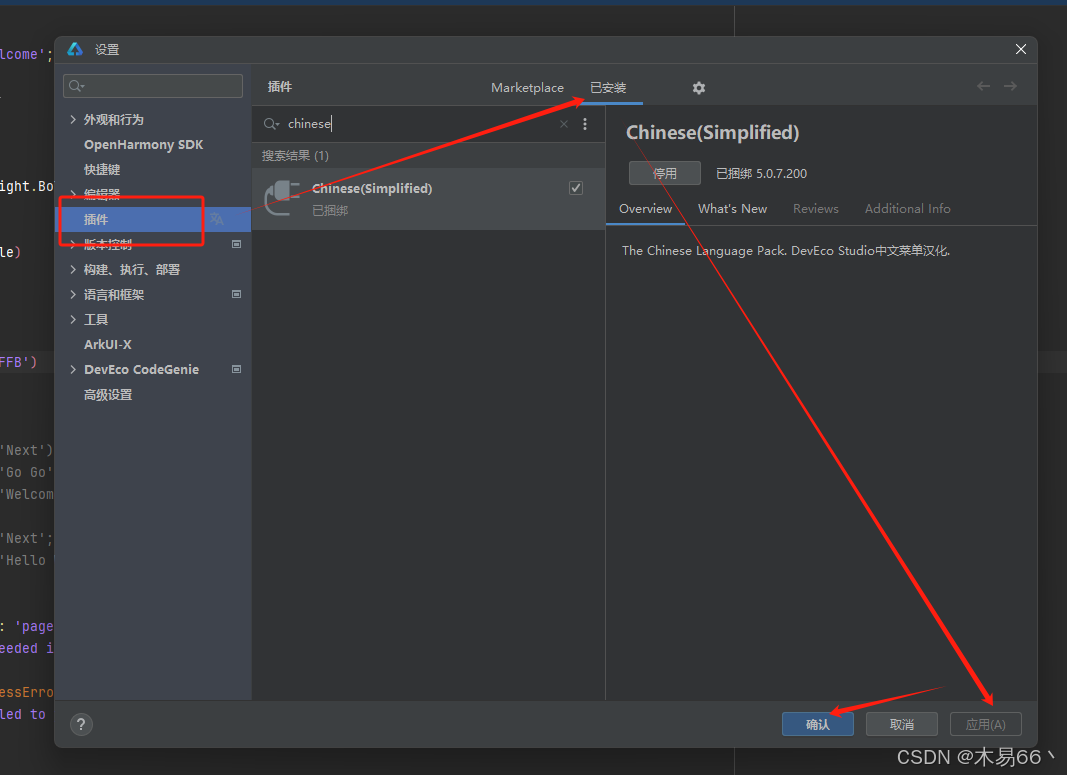Click the DevEco Studio logo in title bar
The height and width of the screenshot is (775, 1067).
click(75, 49)
